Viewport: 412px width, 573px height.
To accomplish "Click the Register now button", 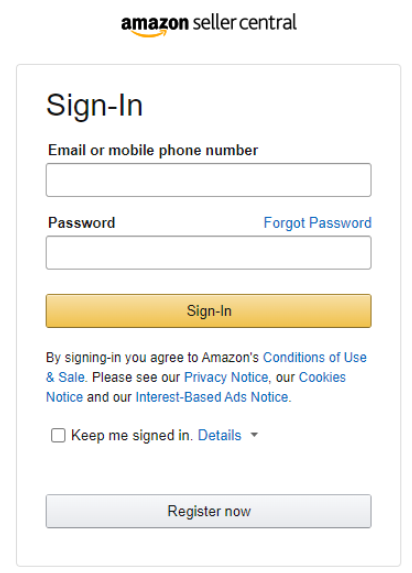I will coord(209,511).
